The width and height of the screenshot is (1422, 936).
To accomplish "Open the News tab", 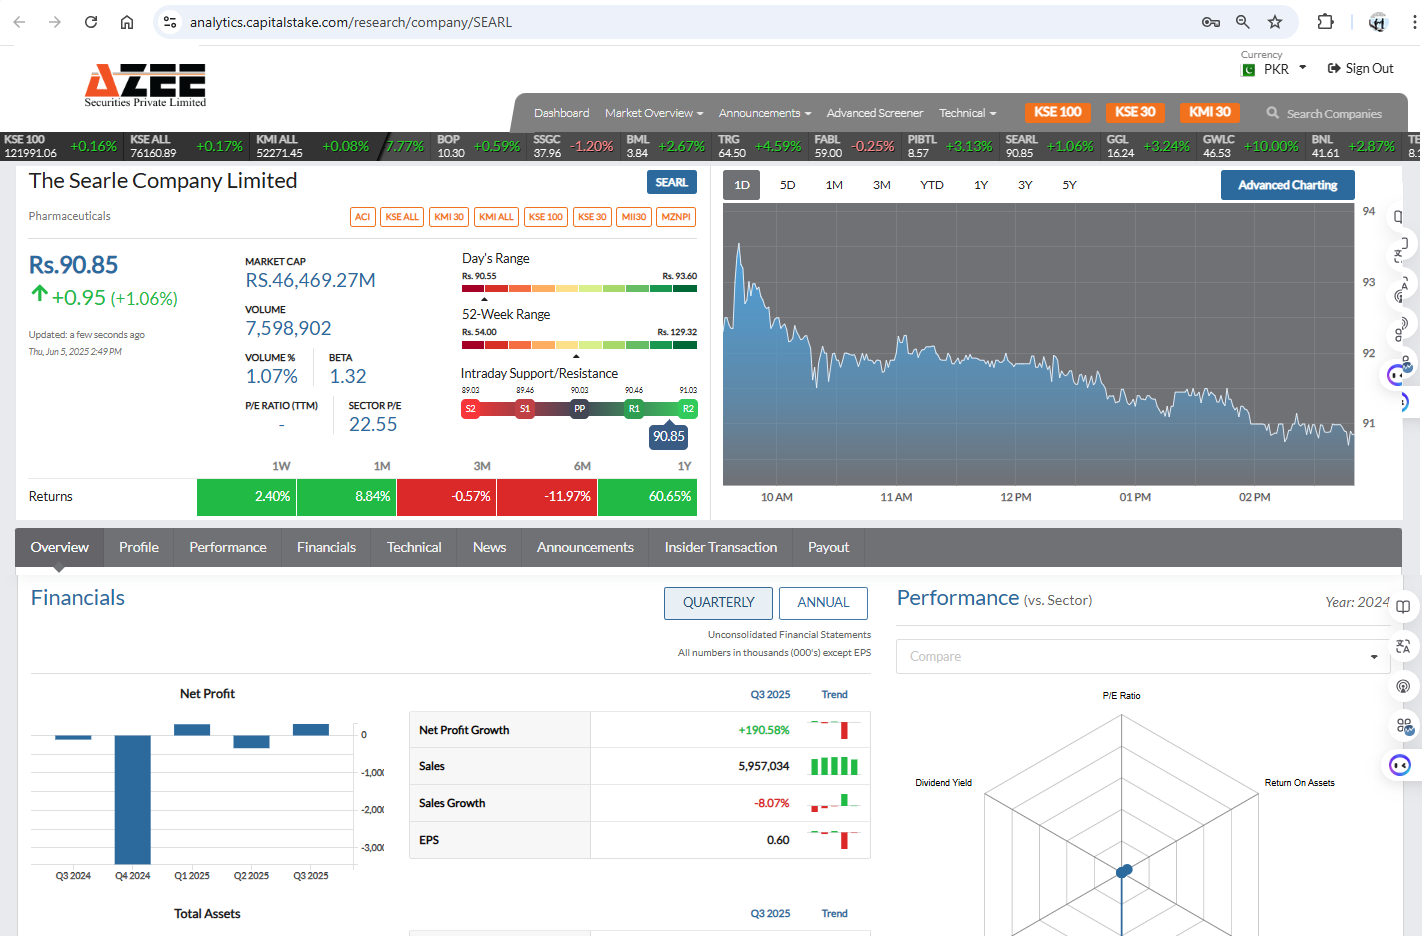I will 489,547.
